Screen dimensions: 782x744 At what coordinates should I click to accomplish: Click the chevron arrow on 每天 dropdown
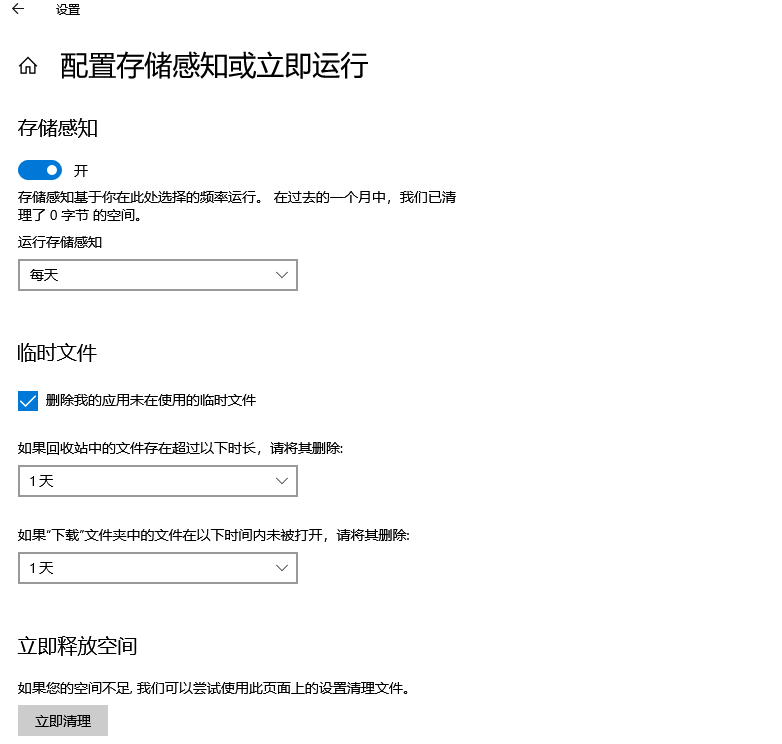(x=281, y=275)
